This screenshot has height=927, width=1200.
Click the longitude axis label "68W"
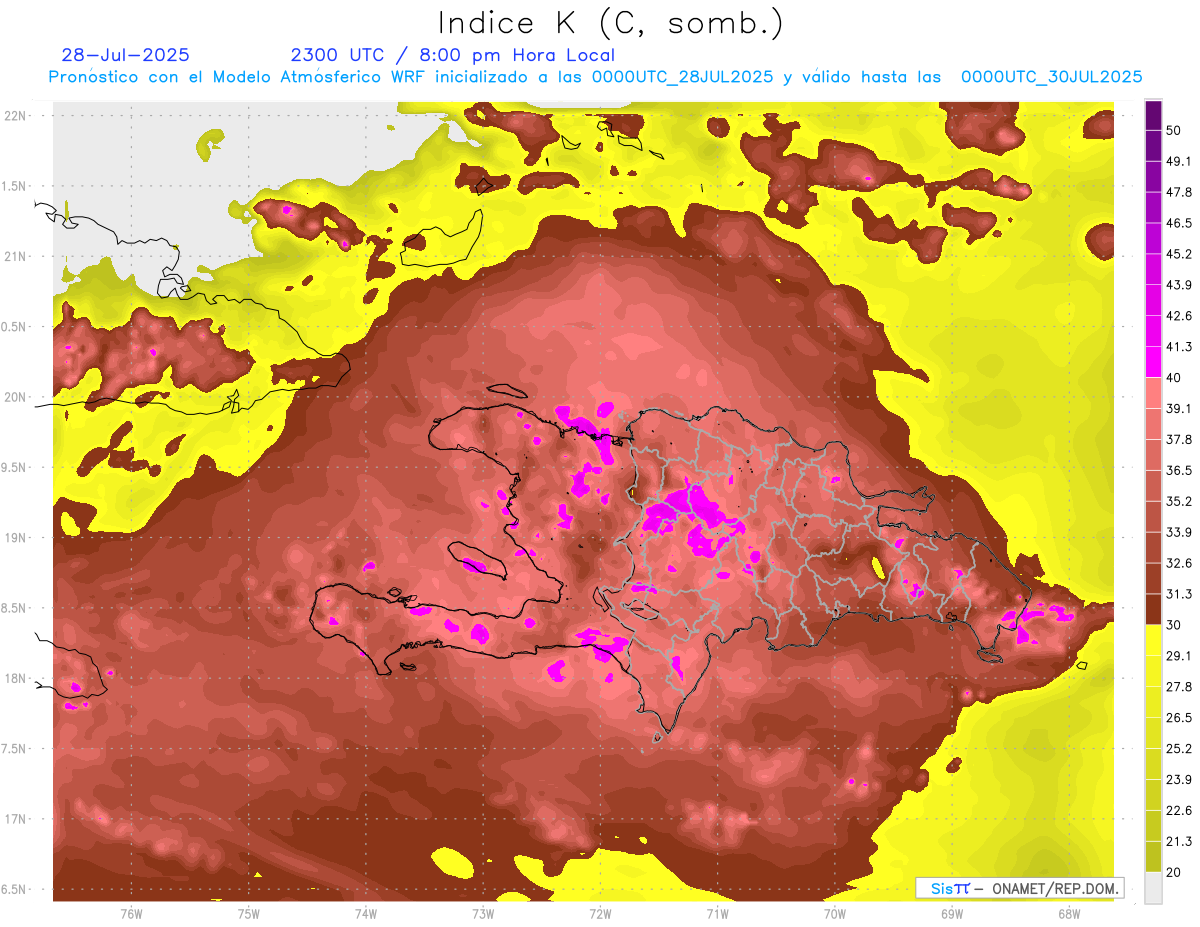pyautogui.click(x=1068, y=914)
